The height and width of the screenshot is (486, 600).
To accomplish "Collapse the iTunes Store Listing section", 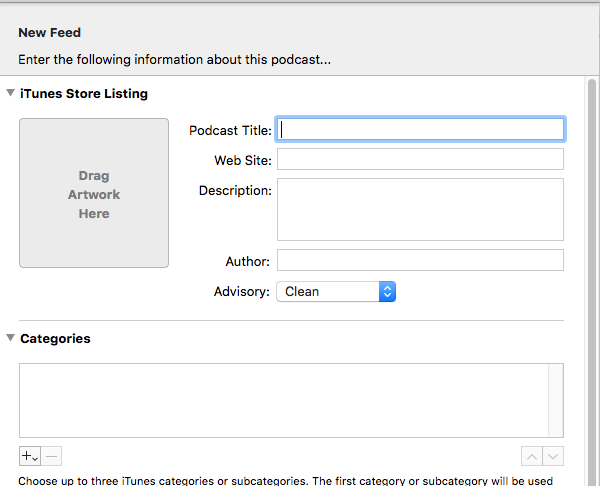I will [11, 93].
